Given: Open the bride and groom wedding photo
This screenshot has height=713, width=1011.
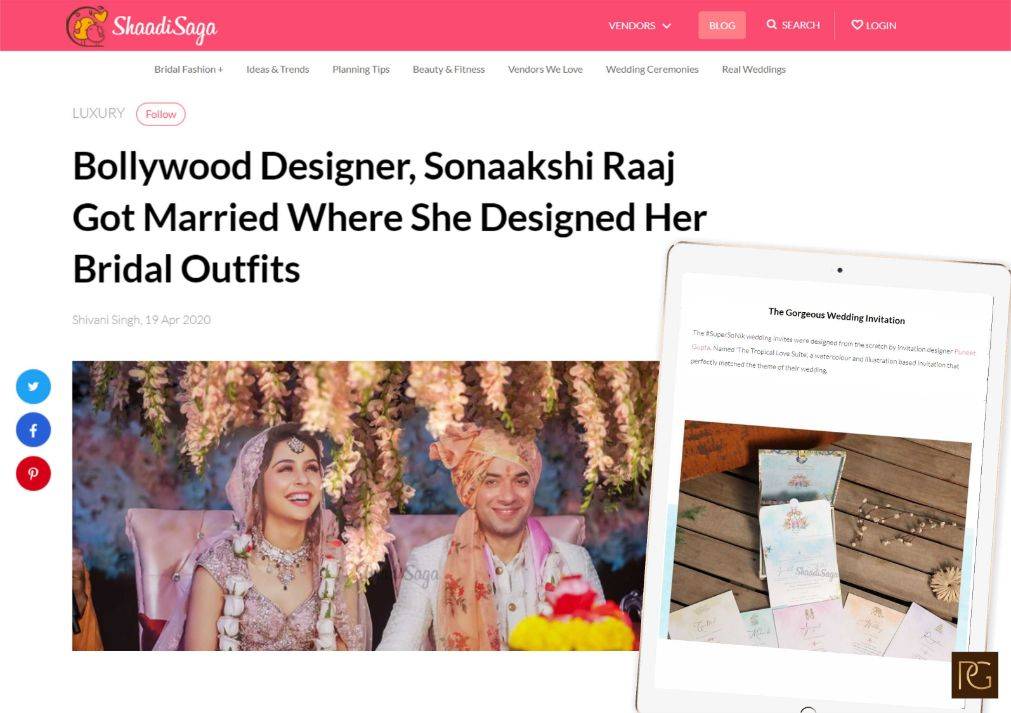Looking at the screenshot, I should pyautogui.click(x=361, y=505).
